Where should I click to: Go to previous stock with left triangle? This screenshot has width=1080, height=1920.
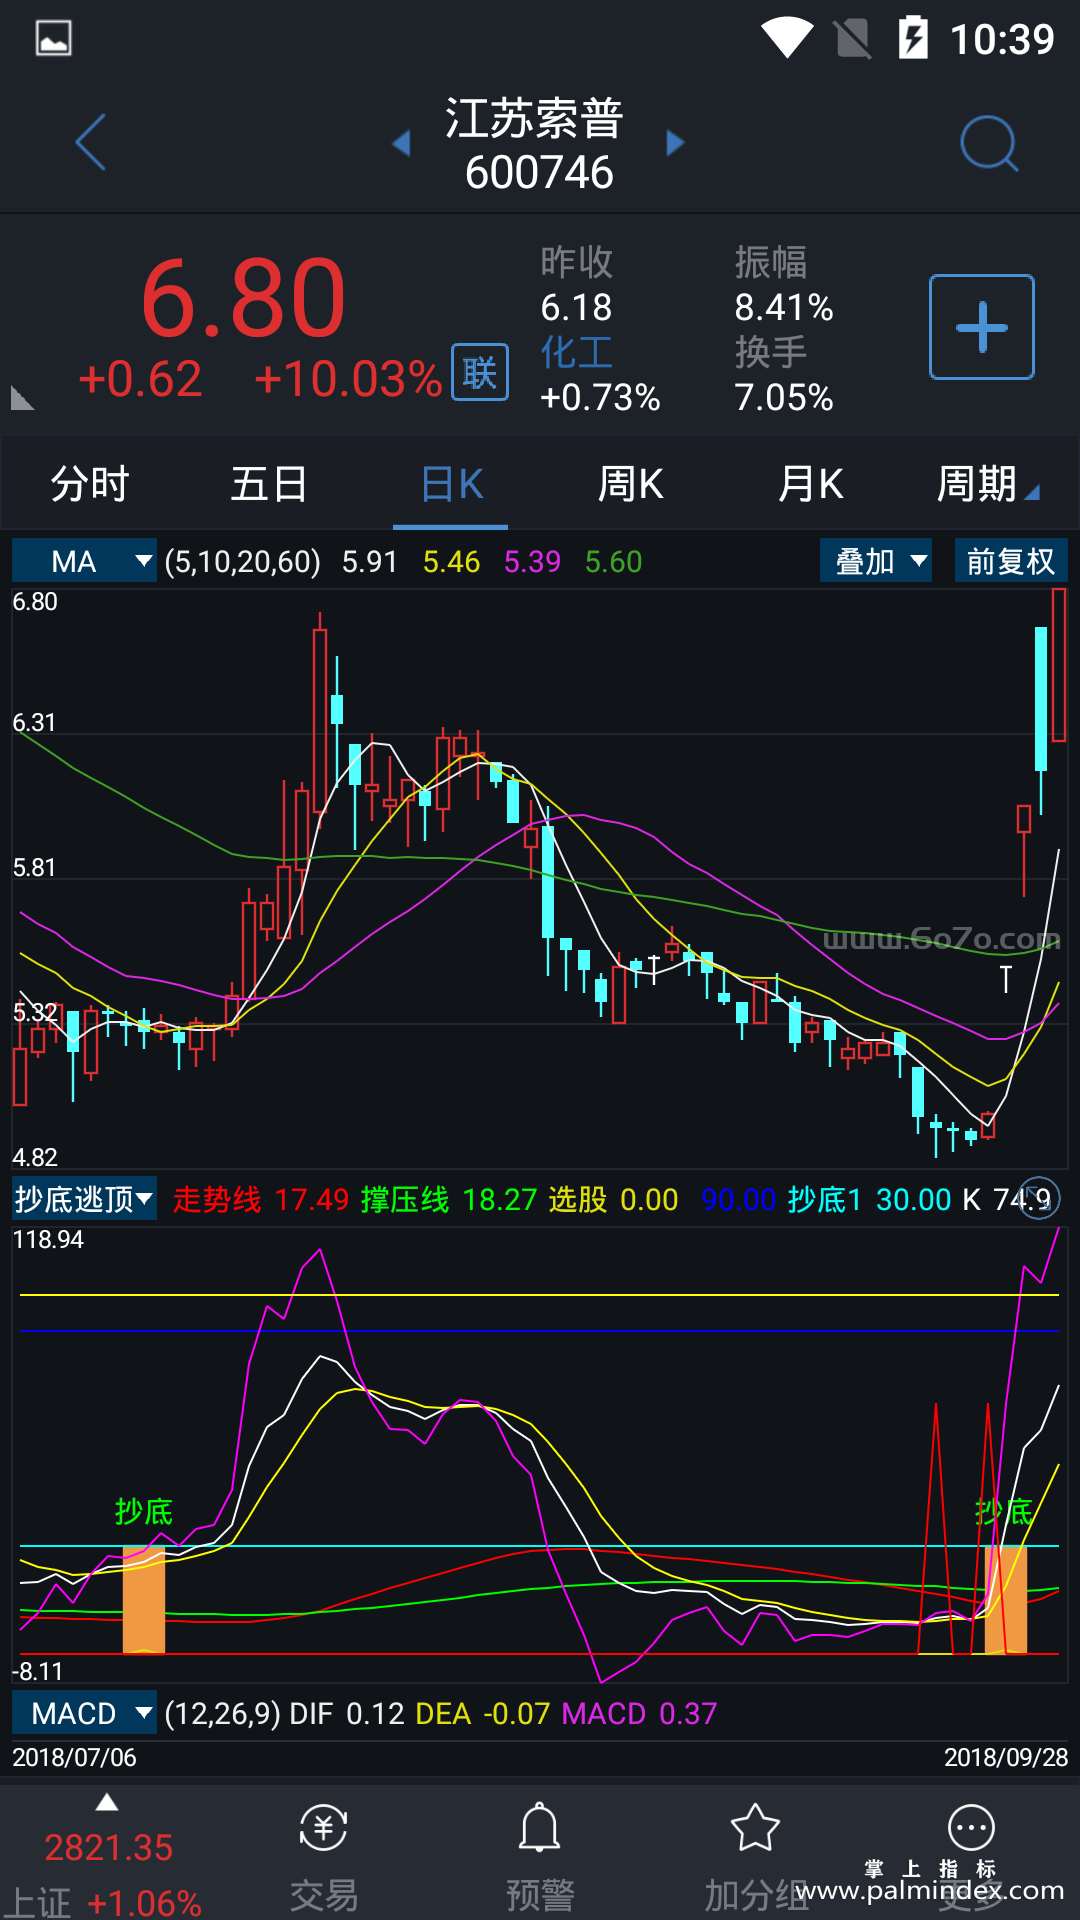click(401, 143)
